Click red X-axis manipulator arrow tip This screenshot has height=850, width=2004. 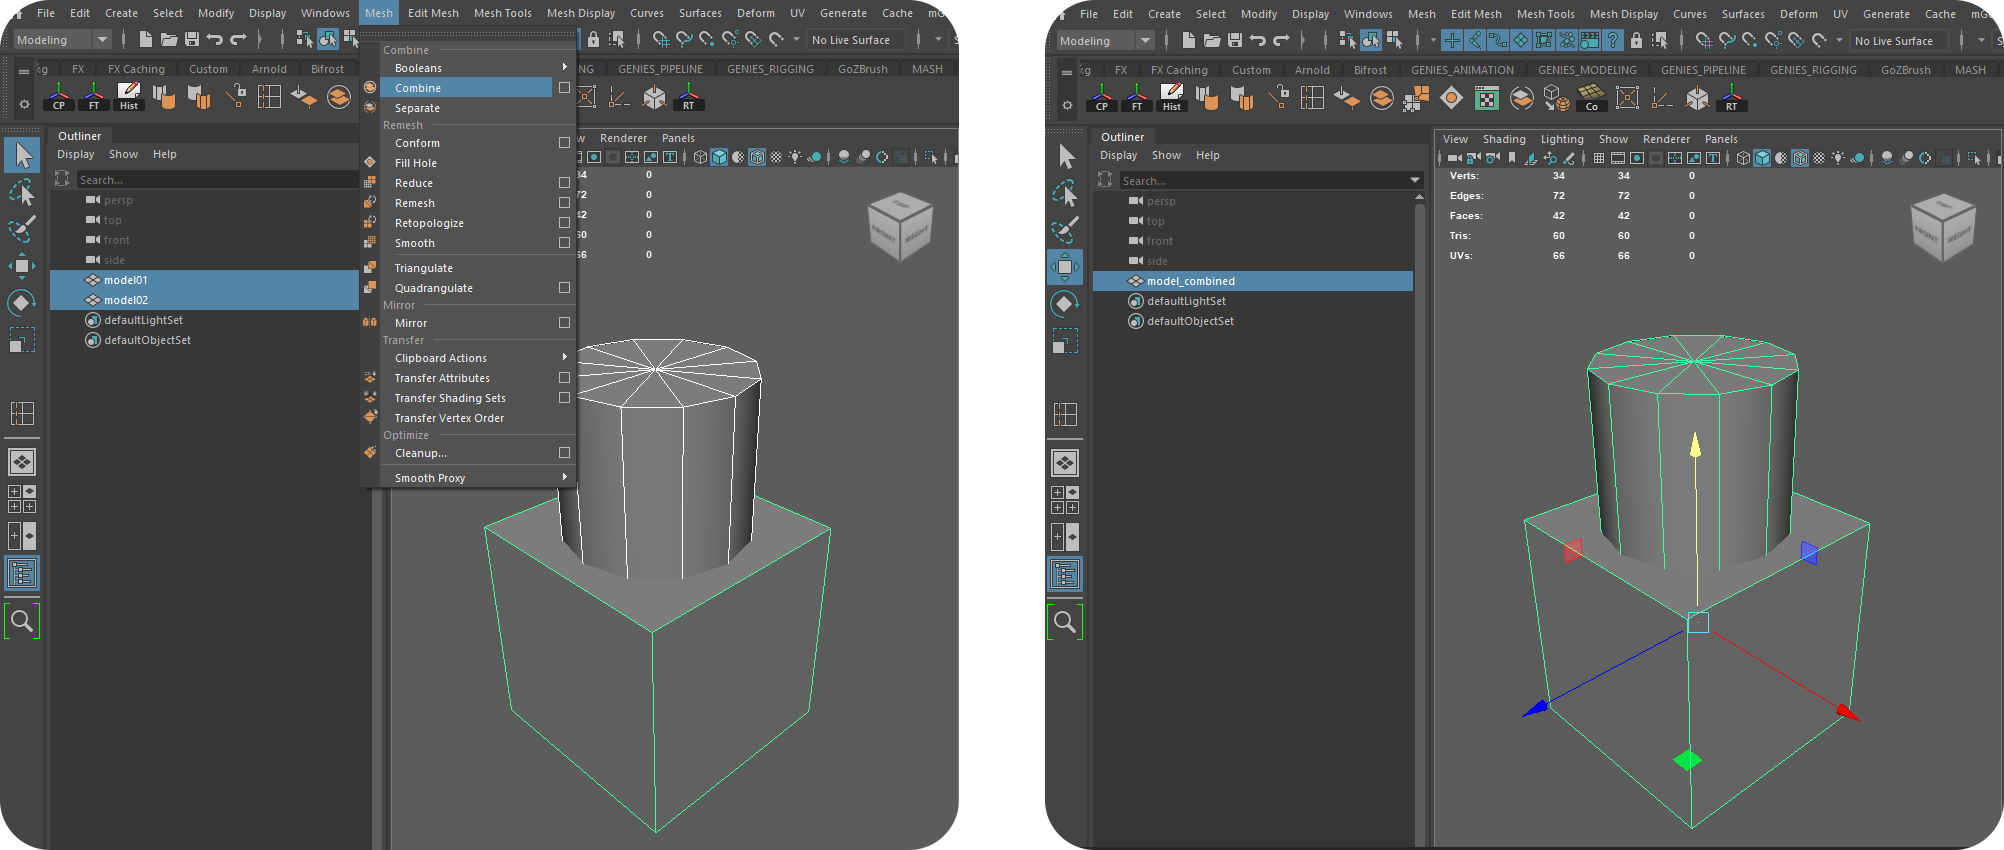pyautogui.click(x=1848, y=713)
